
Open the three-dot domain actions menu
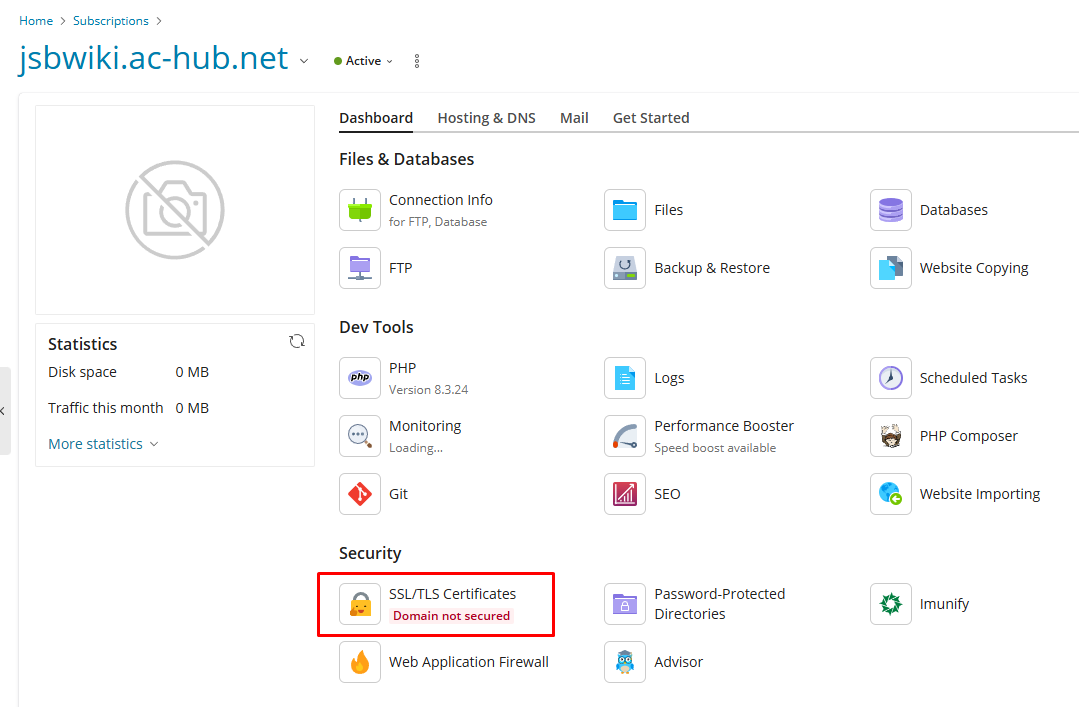[x=417, y=61]
